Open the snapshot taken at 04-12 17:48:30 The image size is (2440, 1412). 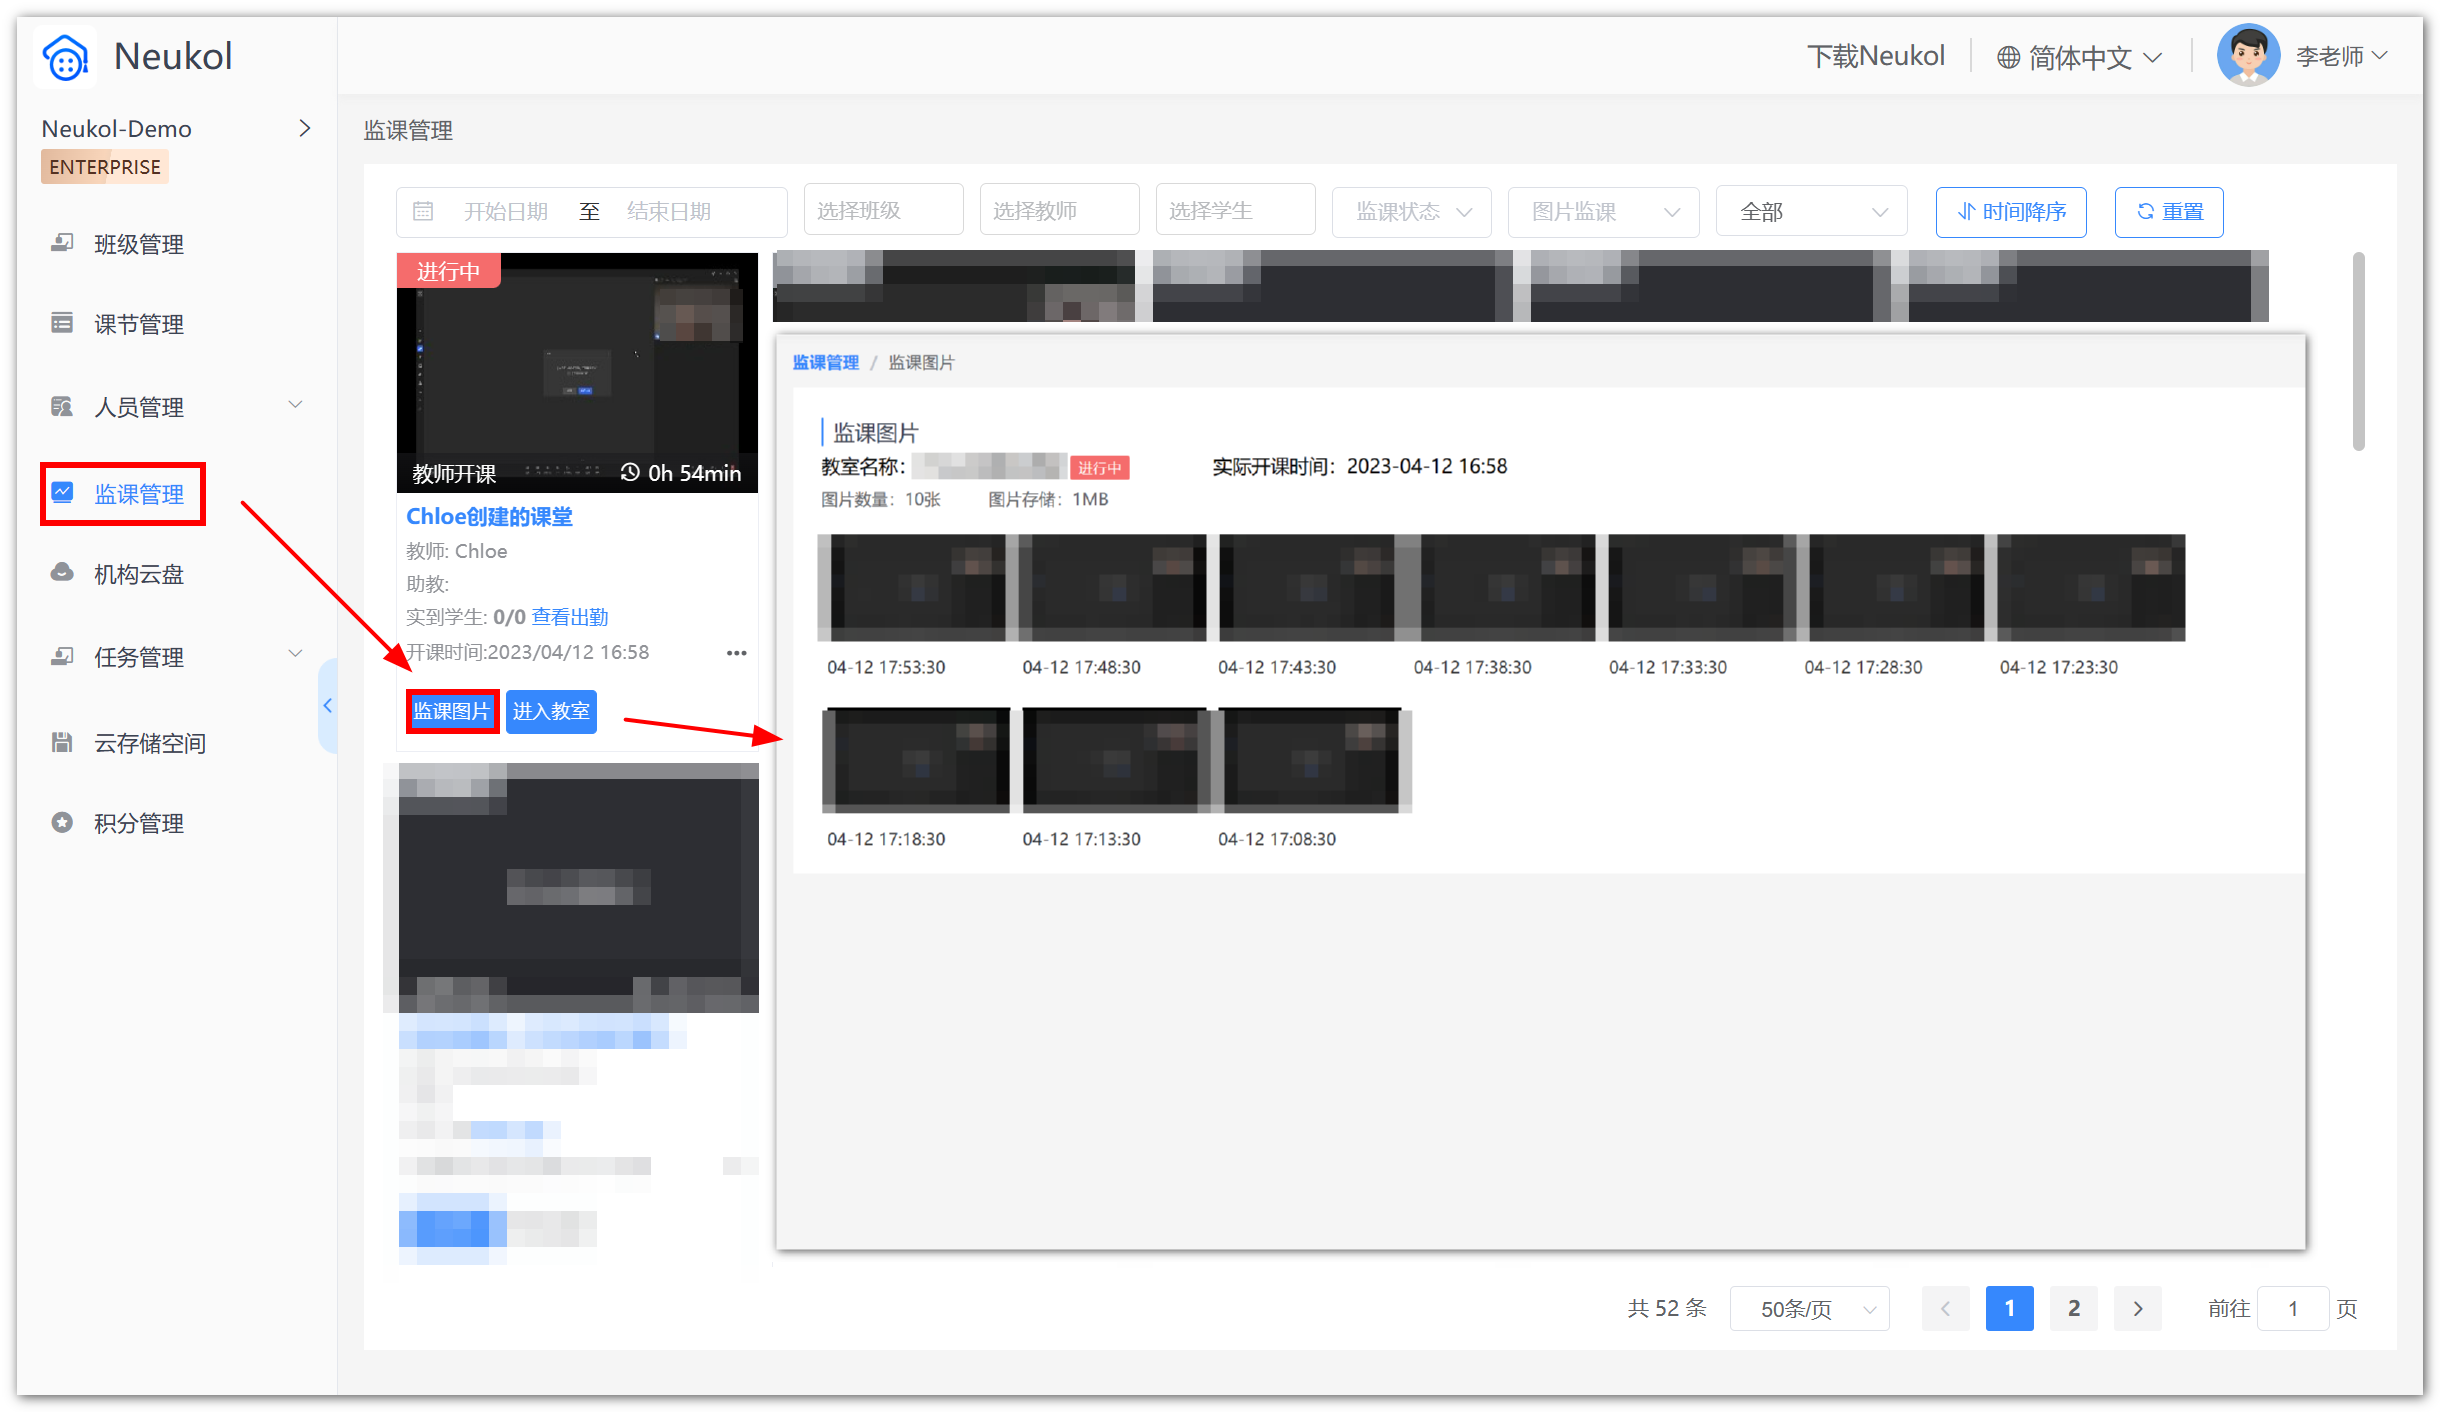click(1112, 588)
